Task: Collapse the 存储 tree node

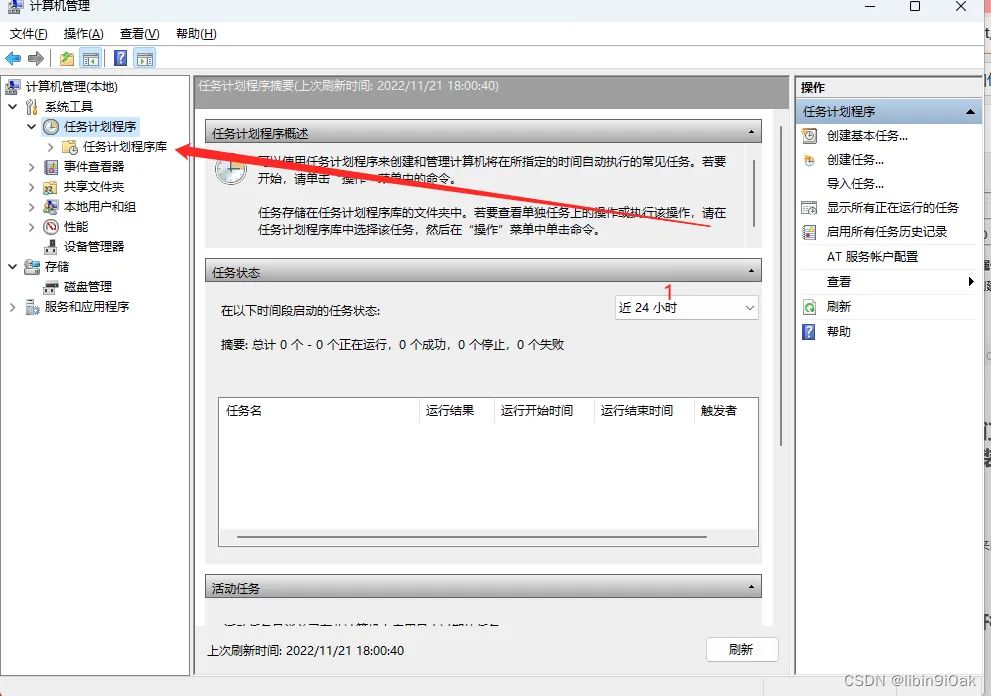Action: click(13, 267)
